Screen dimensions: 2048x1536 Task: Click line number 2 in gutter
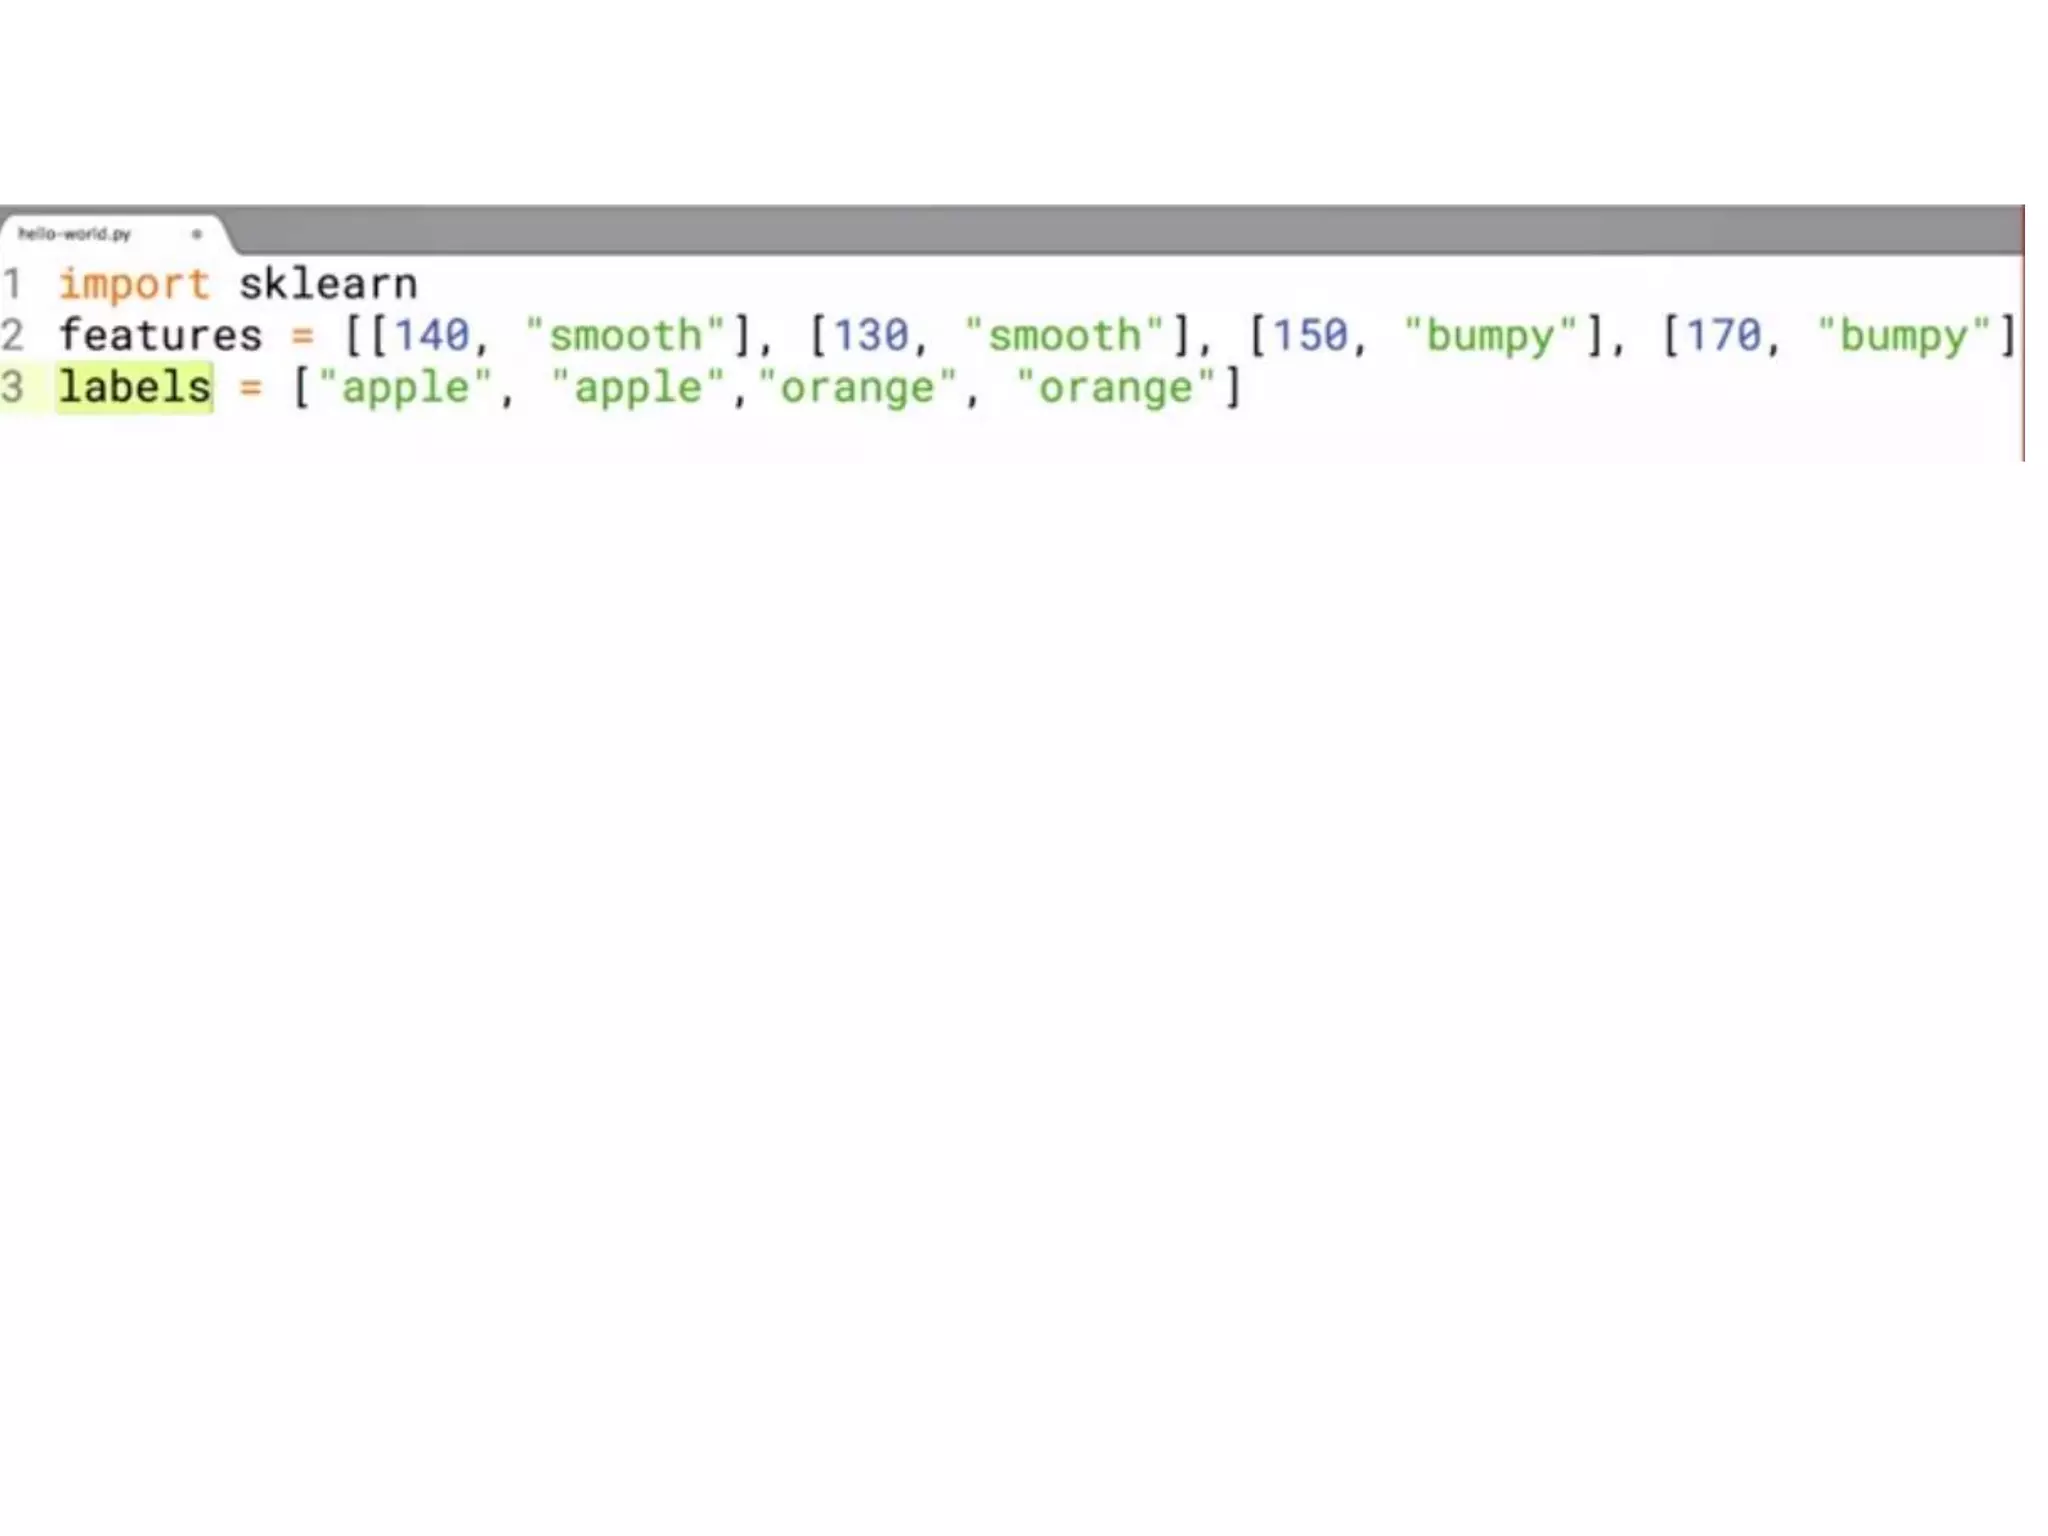[12, 335]
